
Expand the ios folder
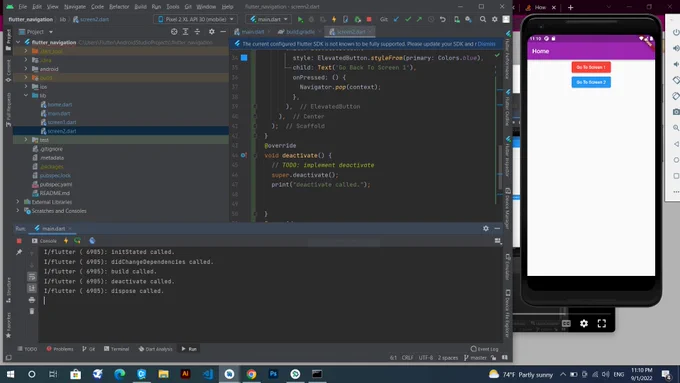26,87
